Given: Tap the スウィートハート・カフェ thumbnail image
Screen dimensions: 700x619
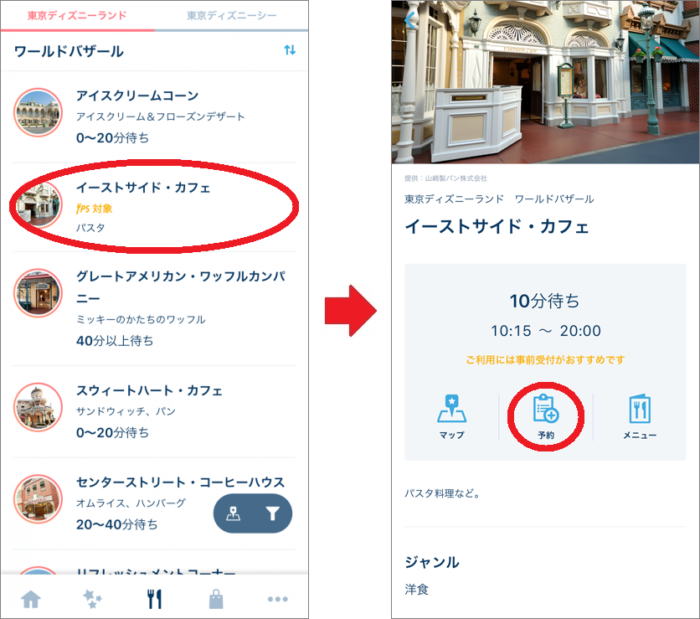Looking at the screenshot, I should (x=40, y=408).
